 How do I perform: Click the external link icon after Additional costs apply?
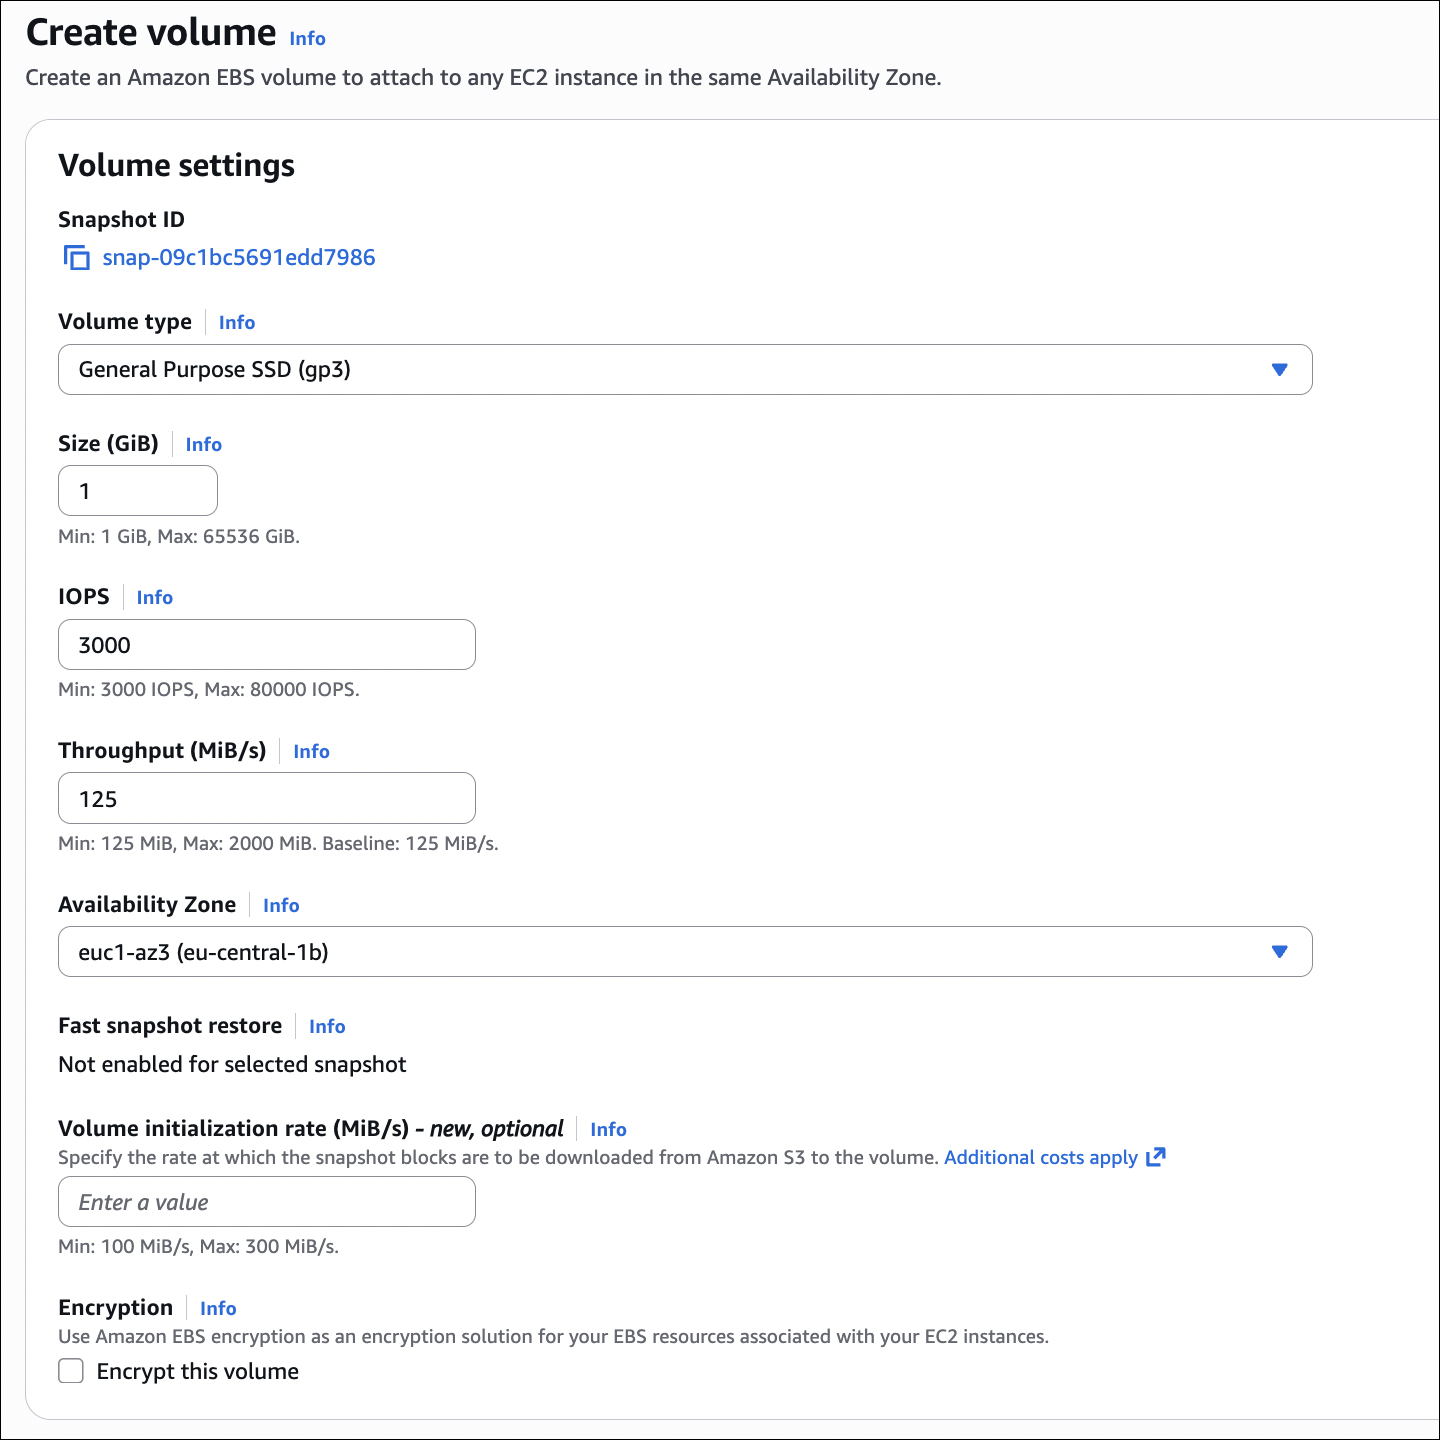[x=1156, y=1157]
